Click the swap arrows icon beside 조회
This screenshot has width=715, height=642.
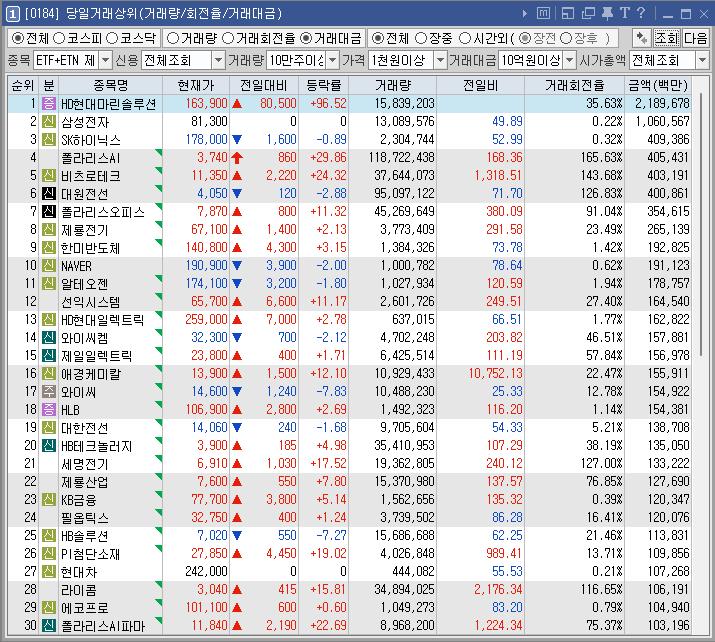click(642, 38)
